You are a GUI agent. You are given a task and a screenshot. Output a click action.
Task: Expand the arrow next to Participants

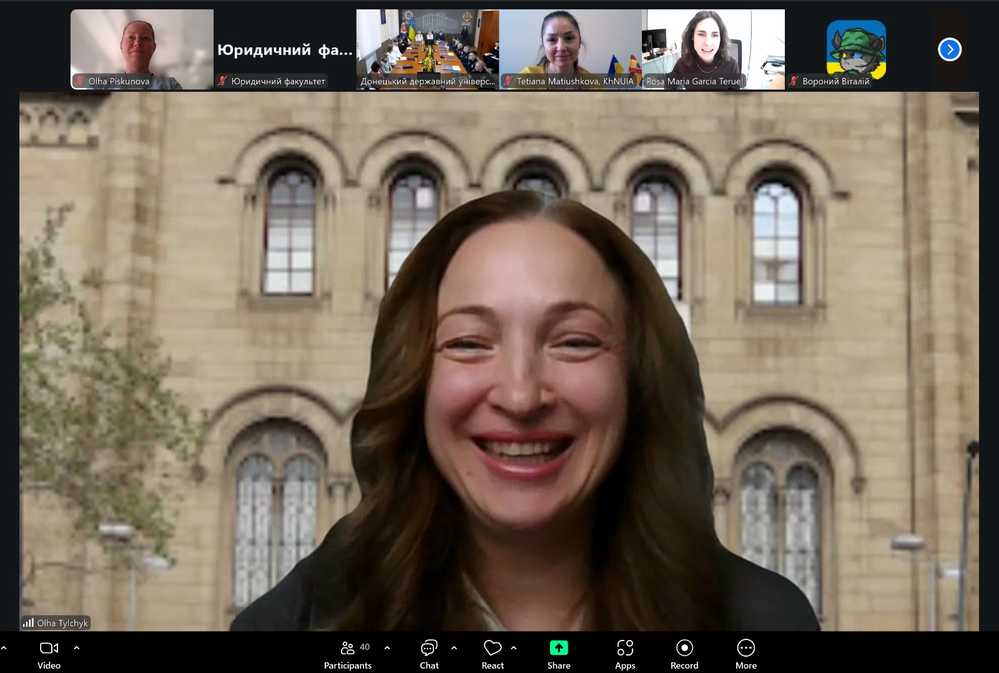(x=387, y=647)
